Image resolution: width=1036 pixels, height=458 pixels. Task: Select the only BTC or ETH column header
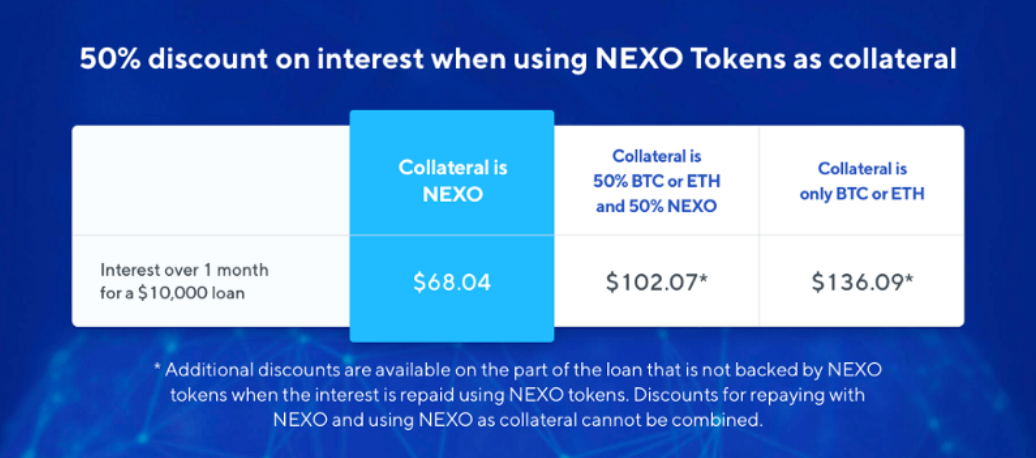pyautogui.click(x=862, y=181)
